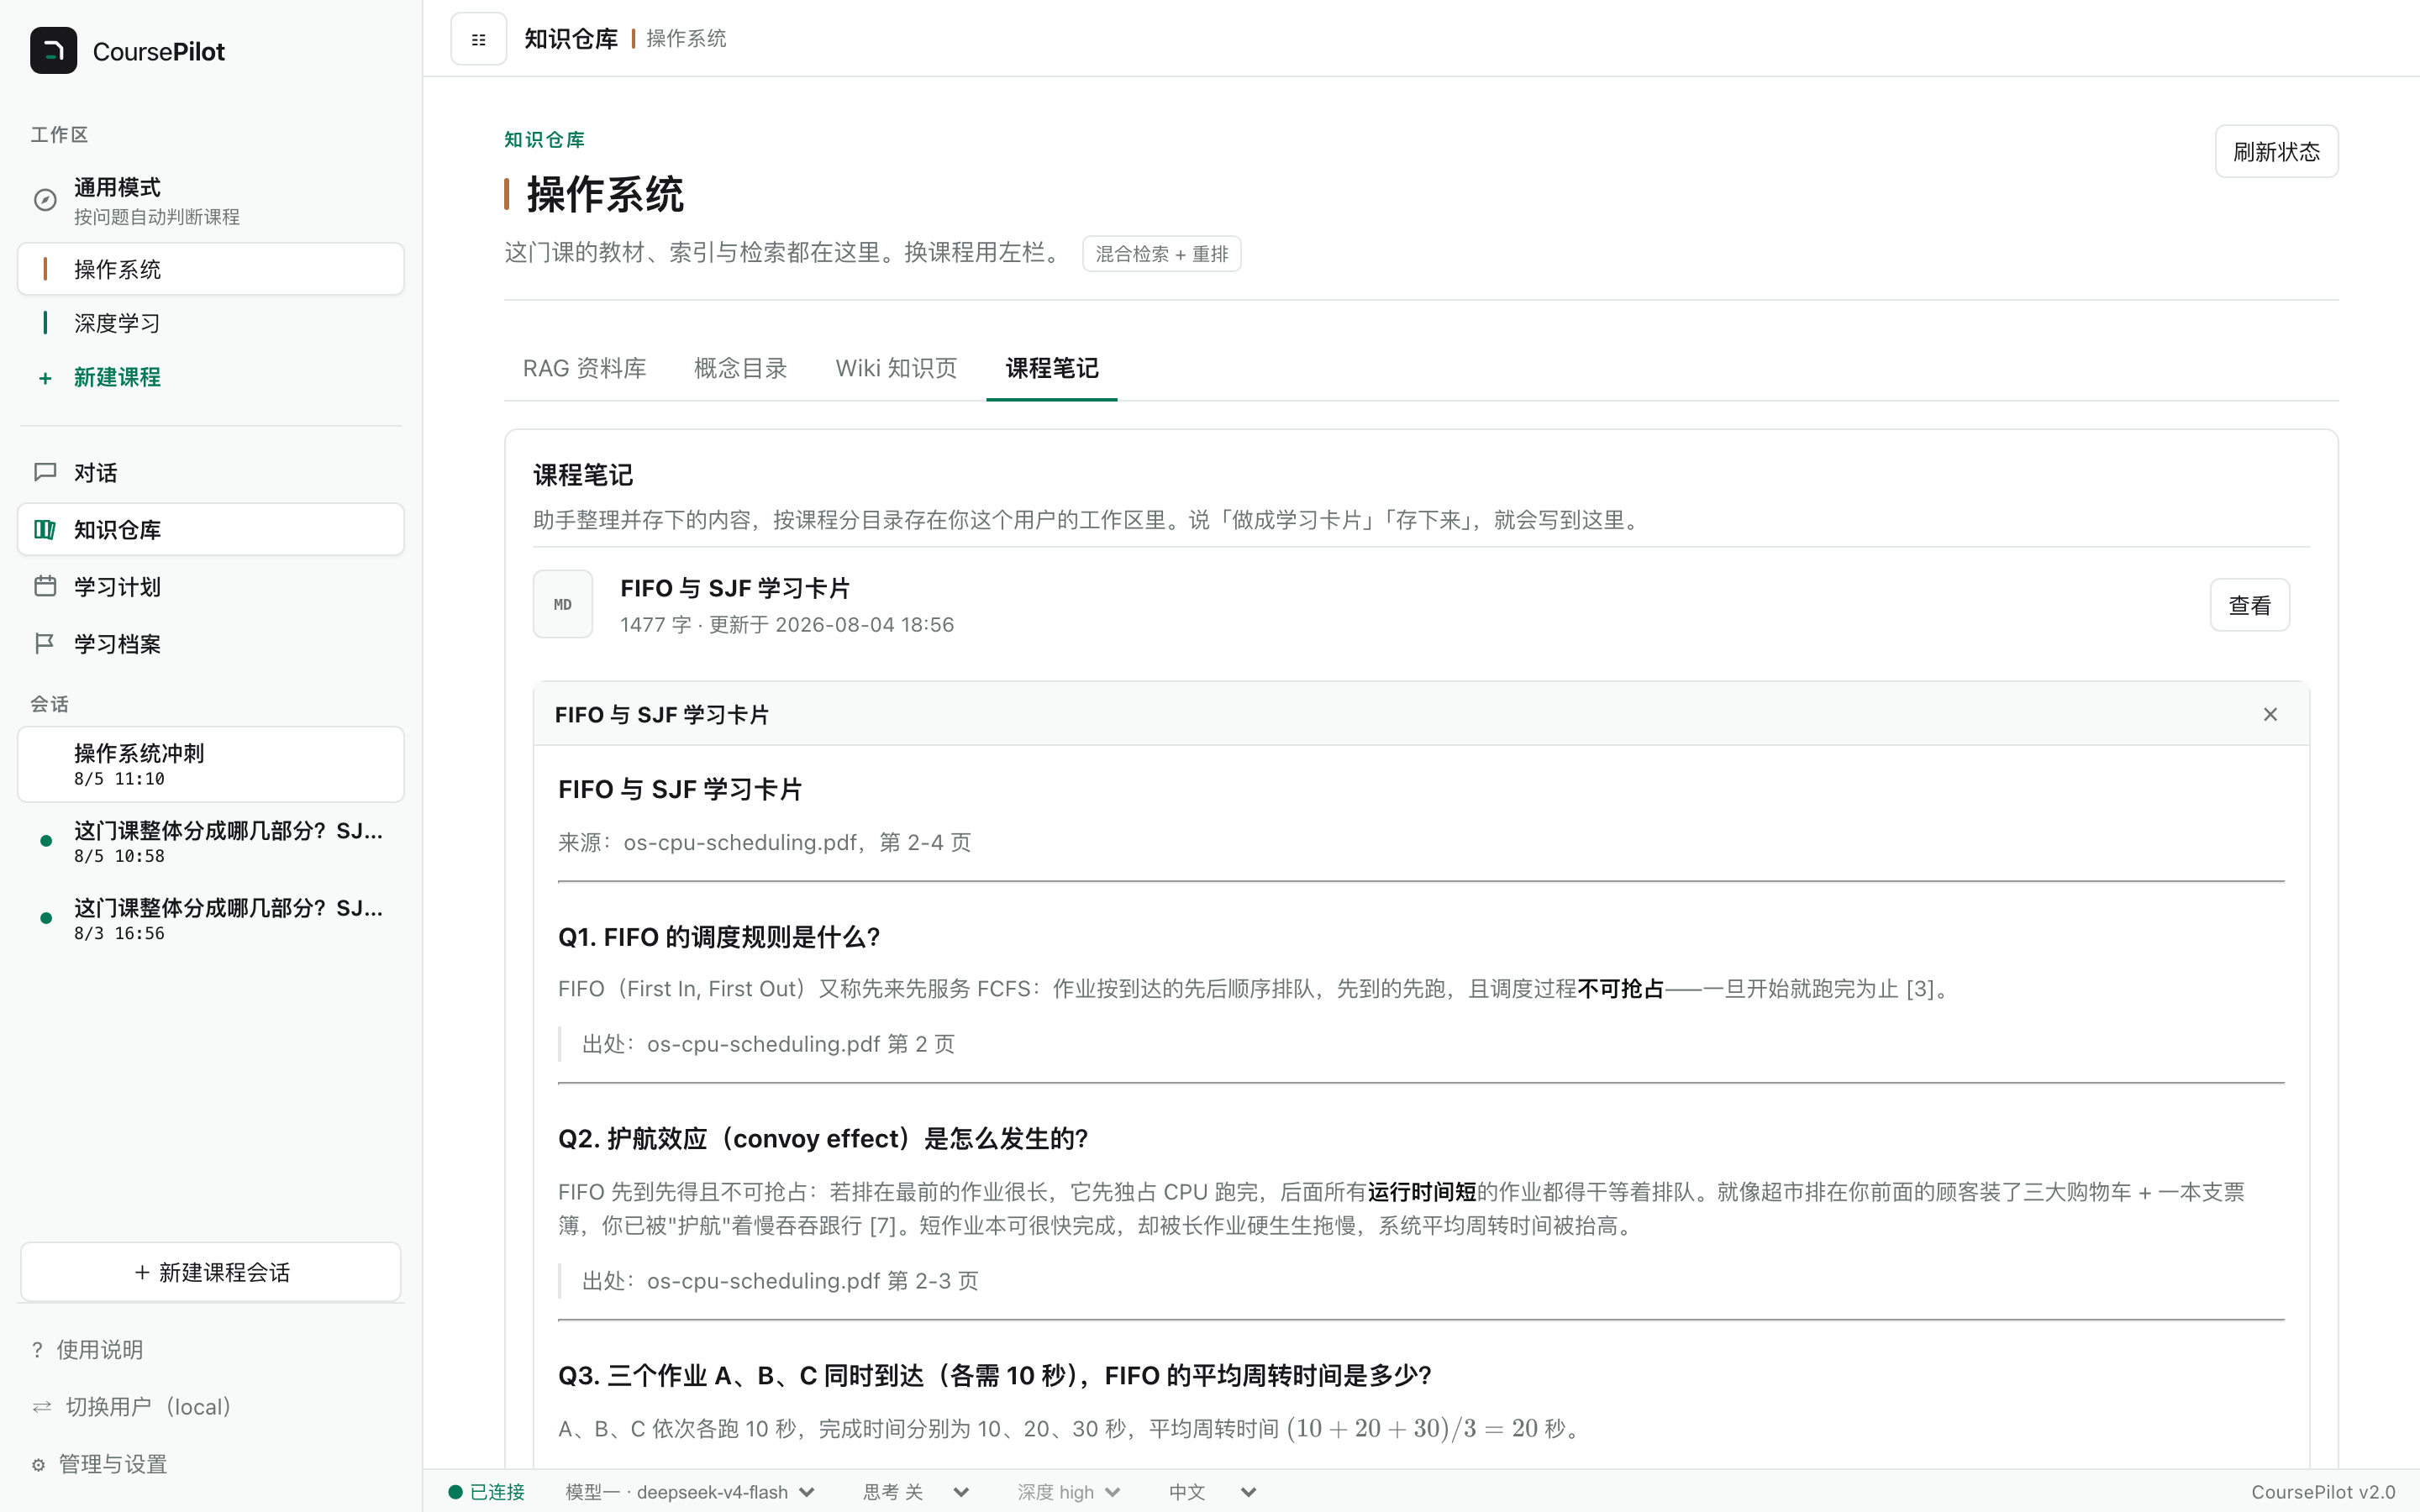Click 出处 os-cpu-scheduling.pdf 第 2-3 页
Screen dimensions: 2420x1512
(780, 1281)
